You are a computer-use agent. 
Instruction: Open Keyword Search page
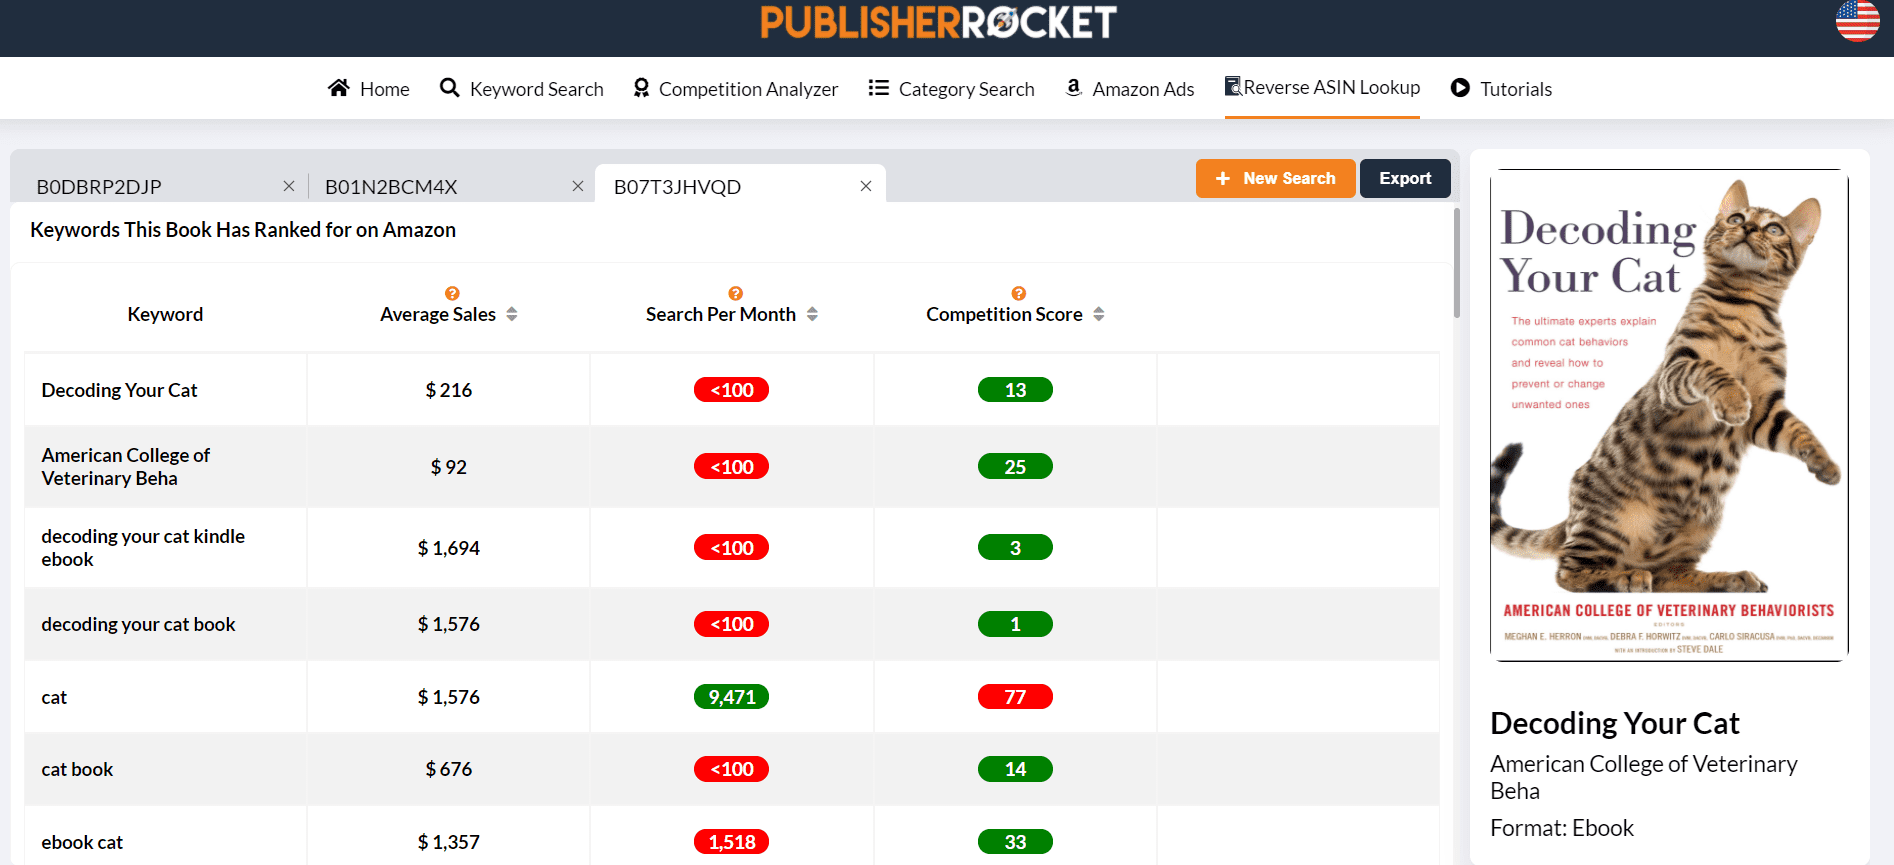(522, 89)
